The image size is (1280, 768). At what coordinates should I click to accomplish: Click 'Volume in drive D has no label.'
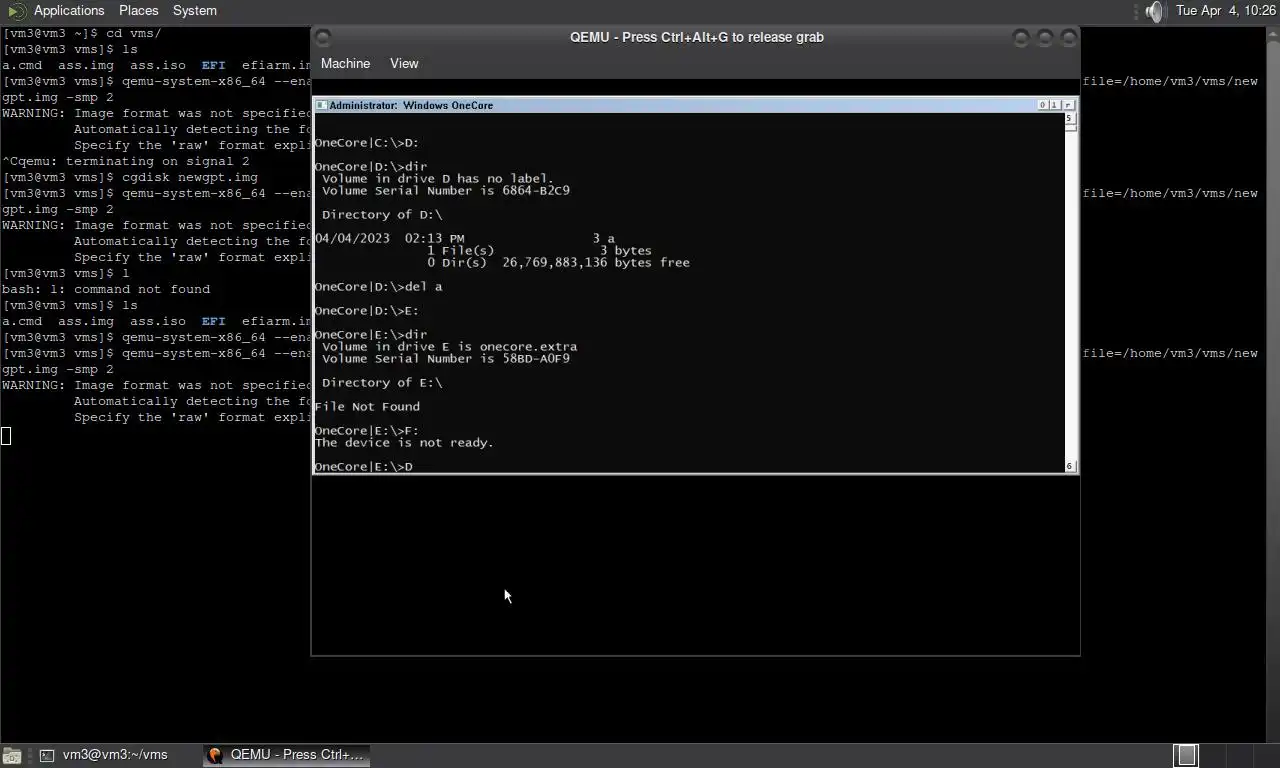(x=437, y=178)
